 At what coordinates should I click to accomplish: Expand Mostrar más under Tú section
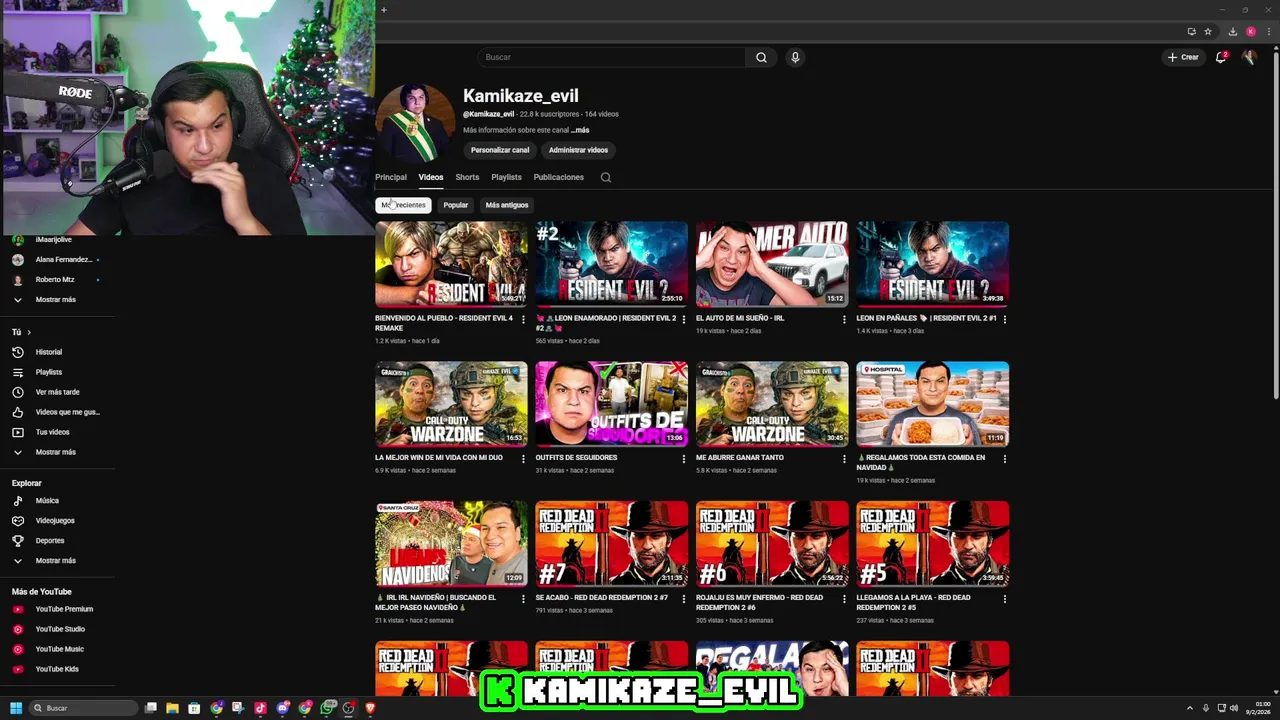tap(56, 452)
